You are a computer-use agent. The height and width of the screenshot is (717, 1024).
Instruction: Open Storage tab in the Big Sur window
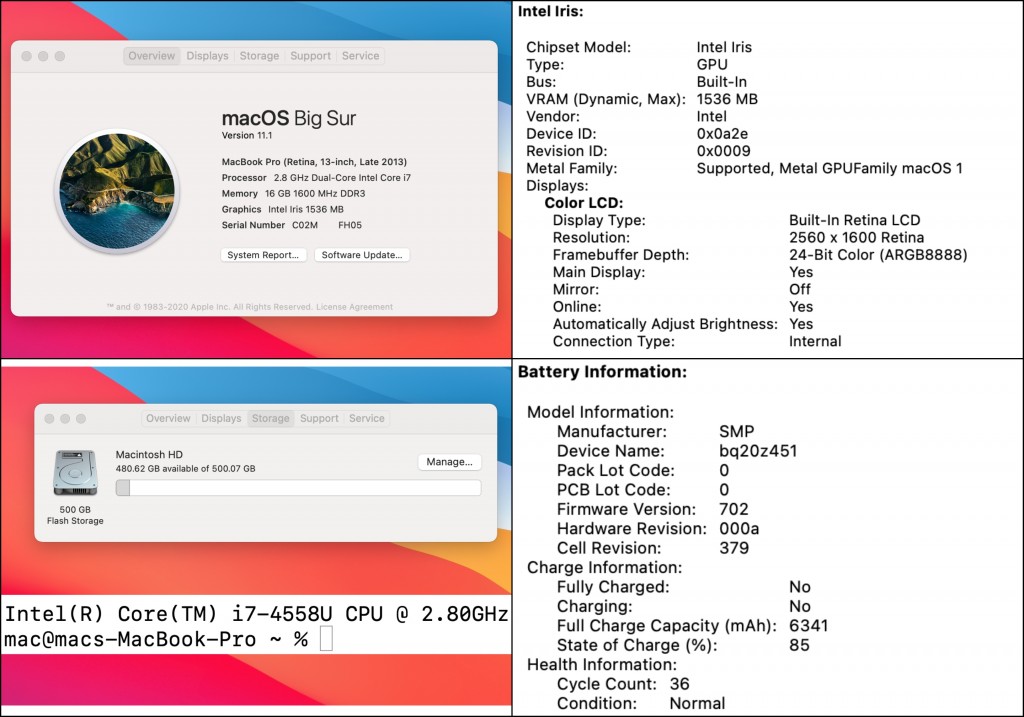pos(259,56)
